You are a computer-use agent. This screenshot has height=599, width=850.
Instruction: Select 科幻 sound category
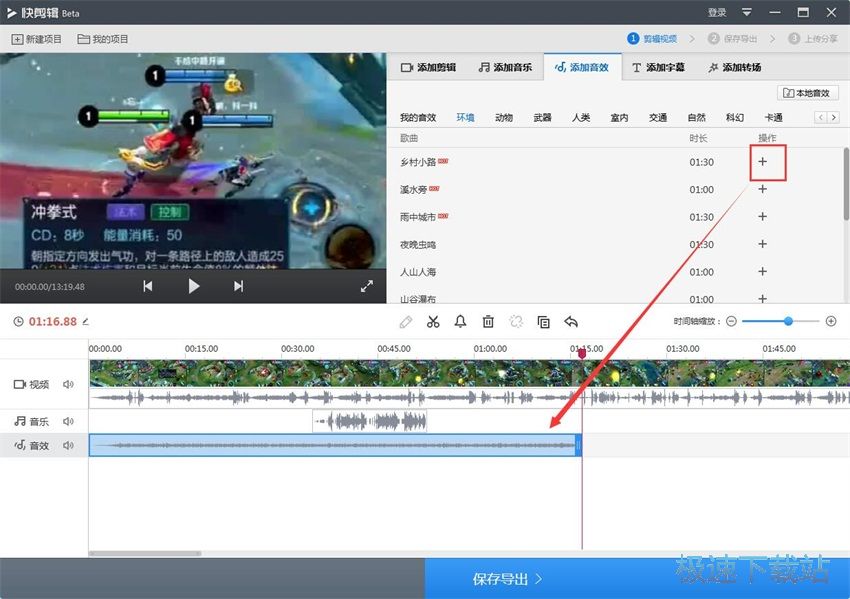735,118
